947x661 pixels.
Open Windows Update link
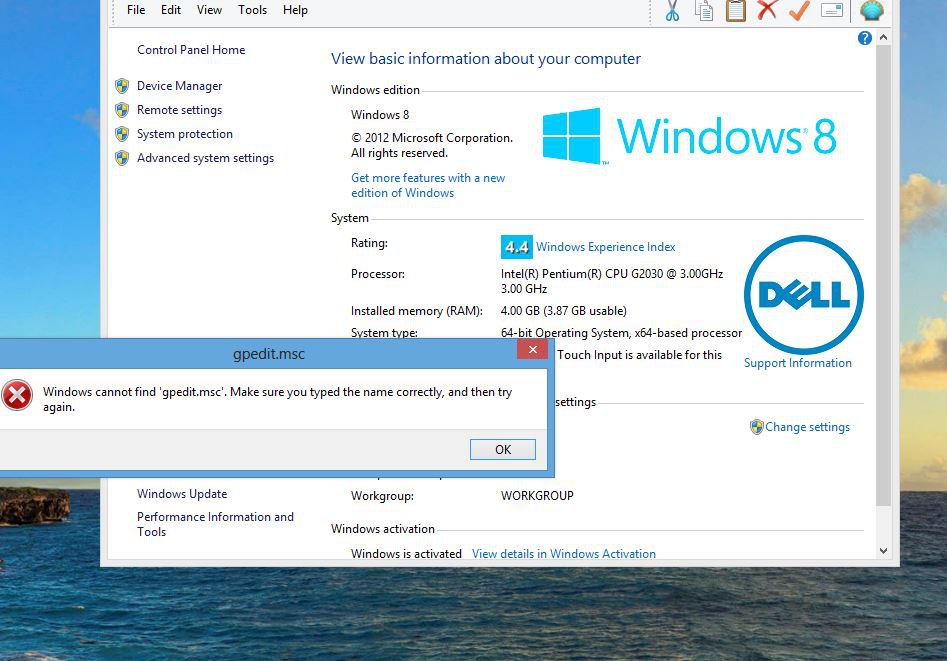click(x=182, y=494)
